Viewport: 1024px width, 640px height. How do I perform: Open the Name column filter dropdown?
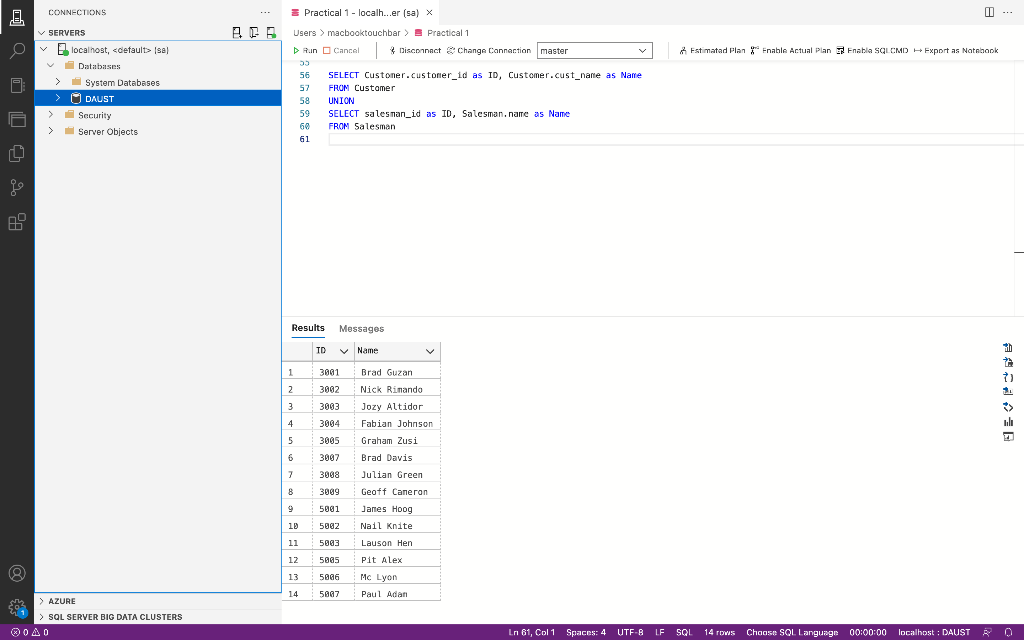tap(430, 351)
